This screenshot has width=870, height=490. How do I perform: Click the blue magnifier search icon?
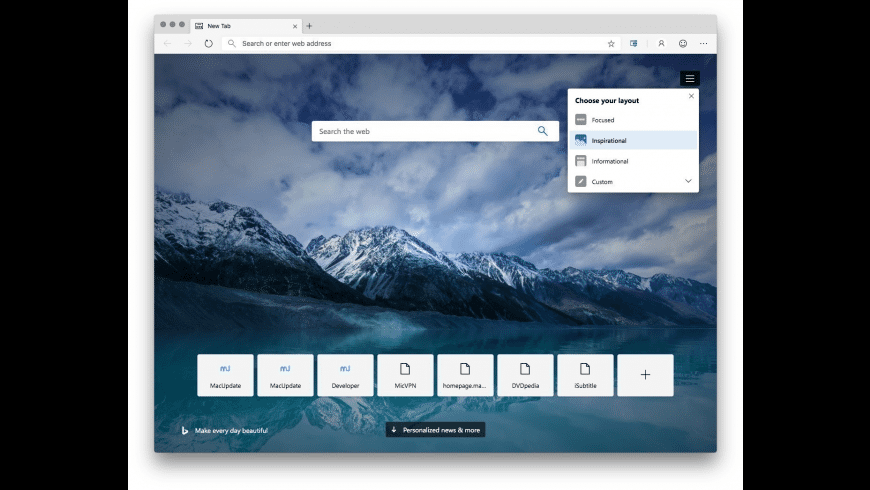pyautogui.click(x=543, y=131)
